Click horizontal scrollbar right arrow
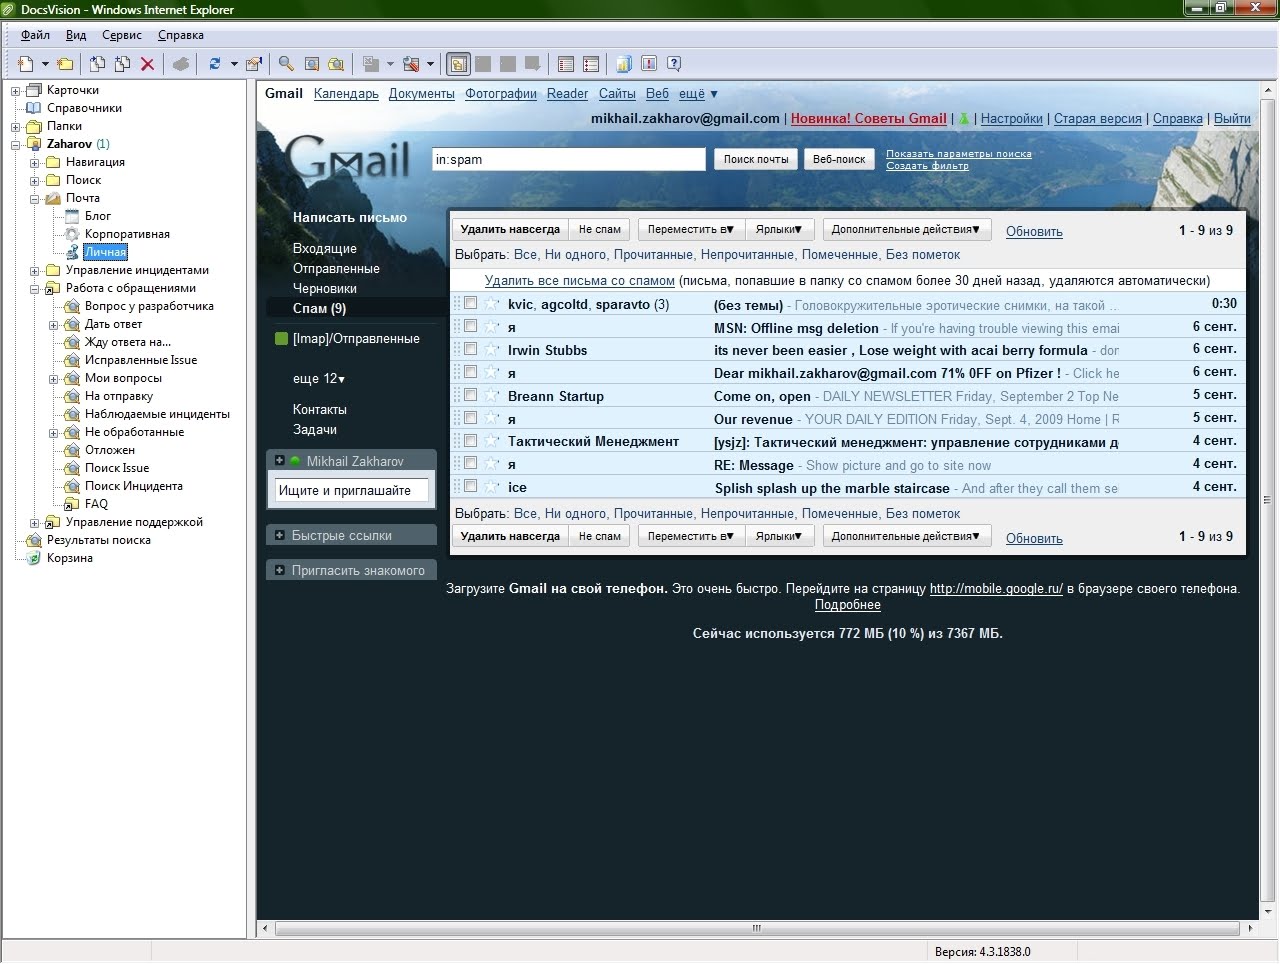 [1250, 928]
